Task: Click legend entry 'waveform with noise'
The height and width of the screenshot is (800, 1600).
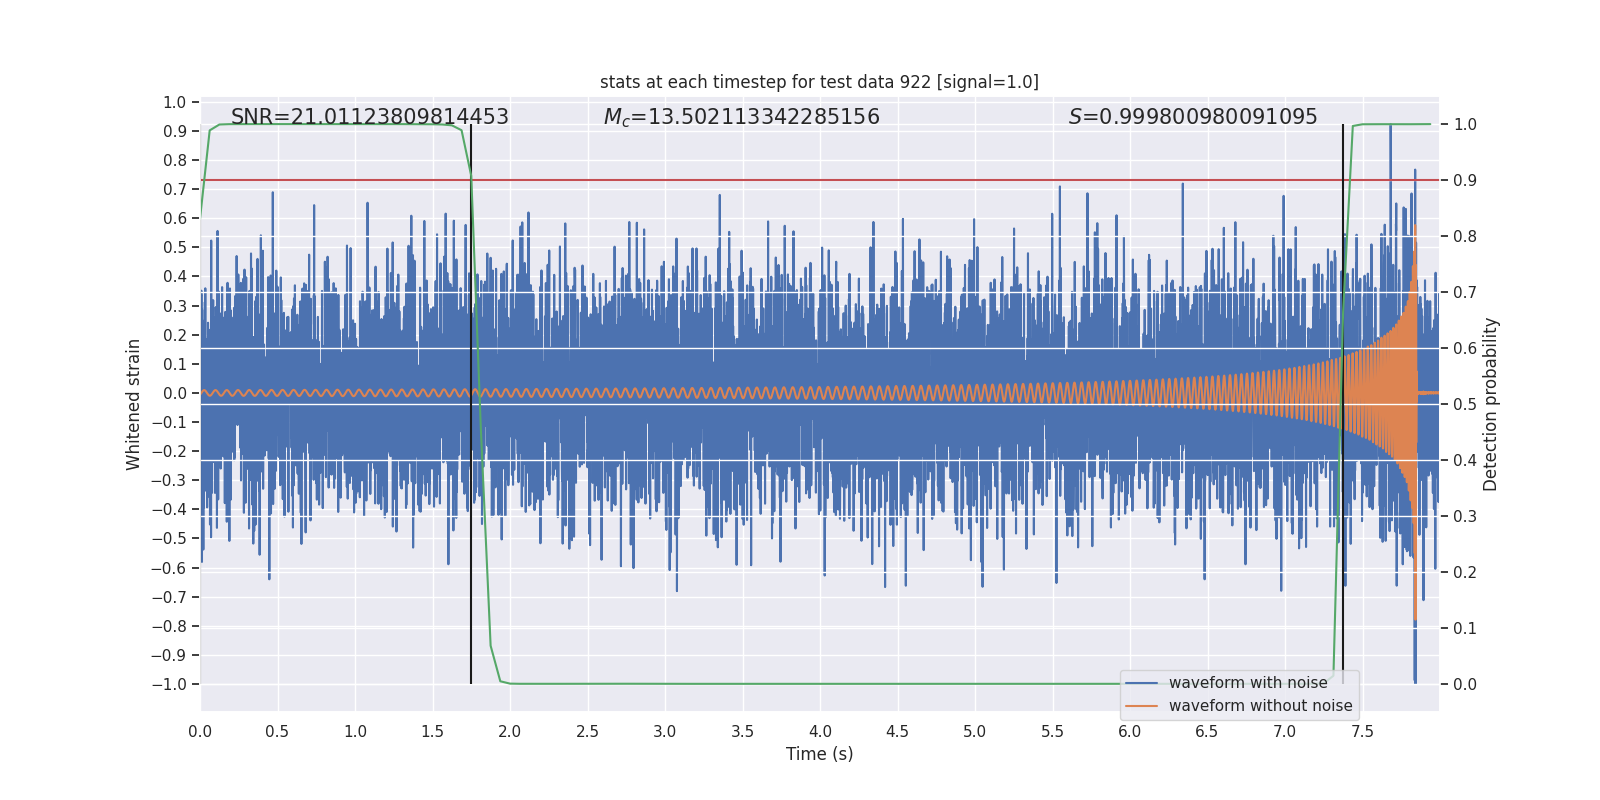Action: click(1248, 683)
